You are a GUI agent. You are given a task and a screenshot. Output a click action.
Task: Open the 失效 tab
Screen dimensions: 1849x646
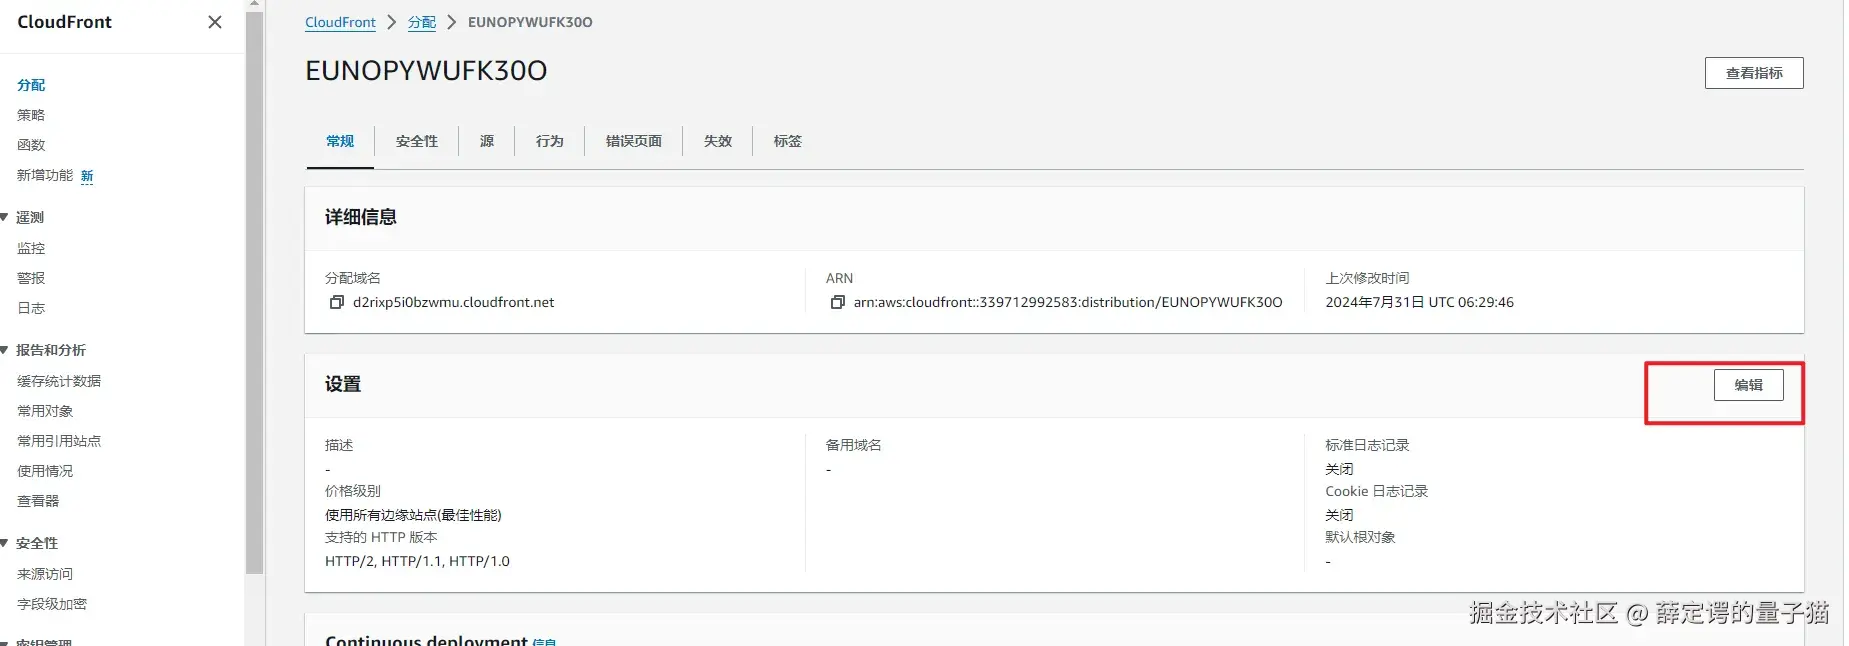point(718,141)
